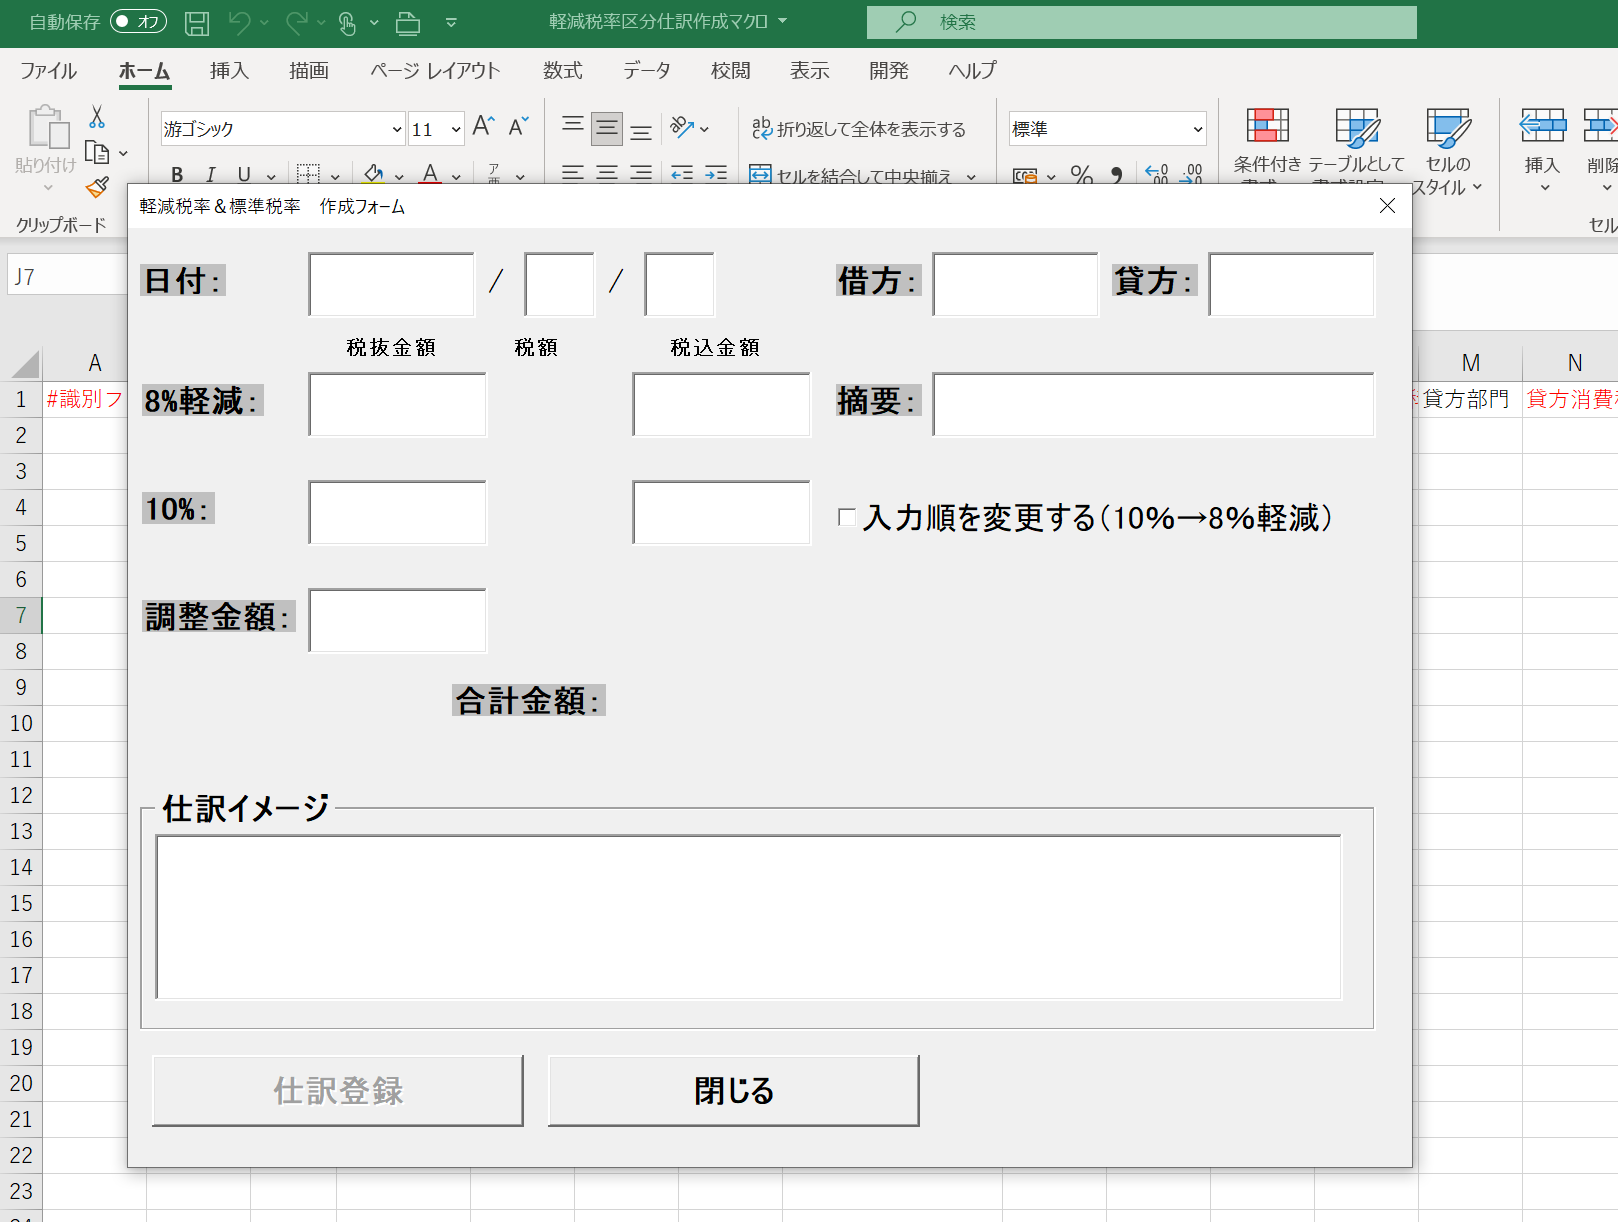Open the font name dropdown 游ゴシック
This screenshot has height=1222, width=1618.
396,129
